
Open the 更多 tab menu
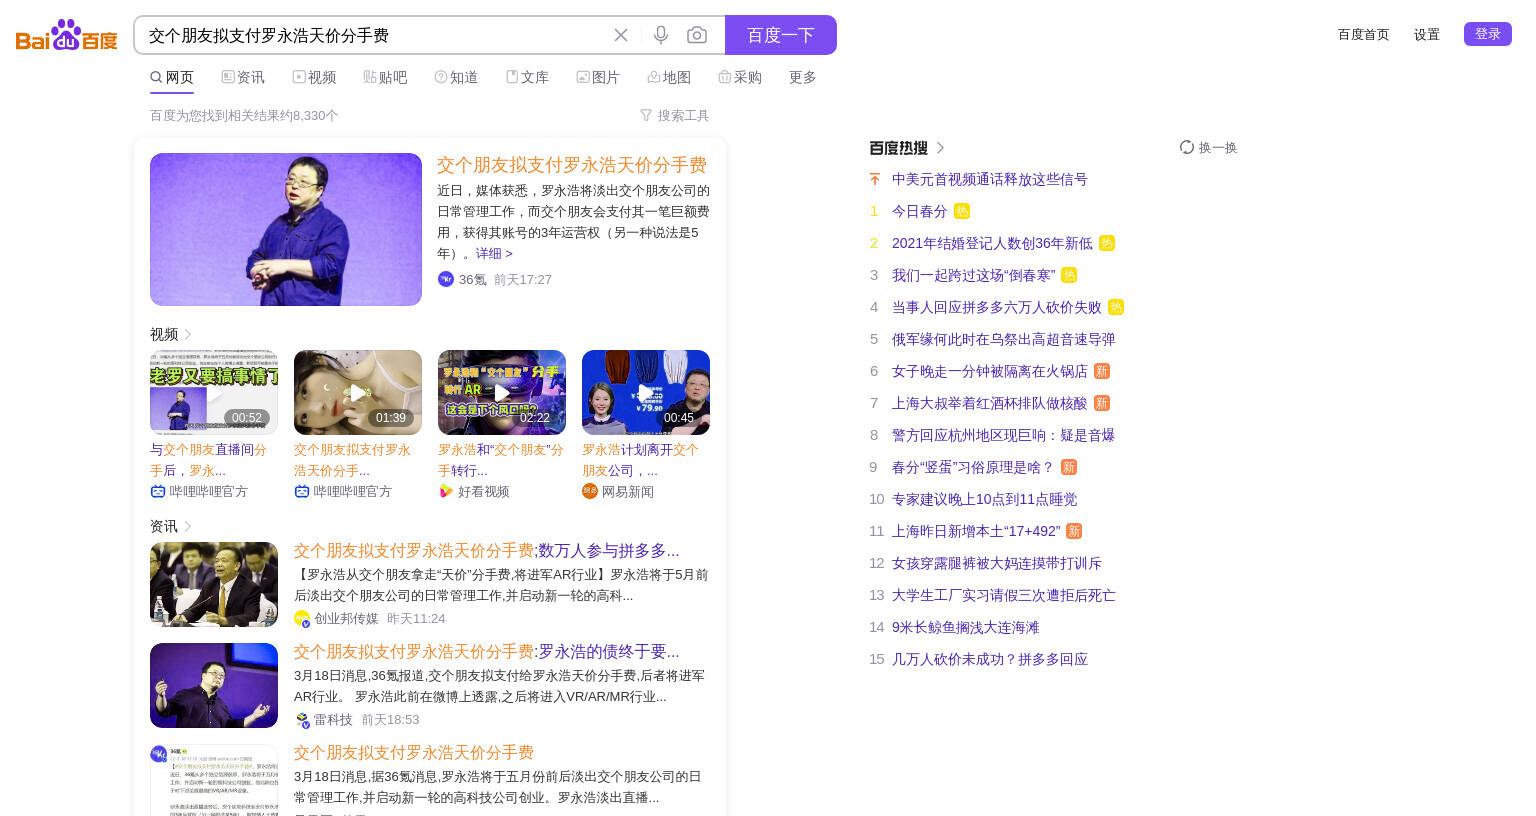(x=803, y=77)
